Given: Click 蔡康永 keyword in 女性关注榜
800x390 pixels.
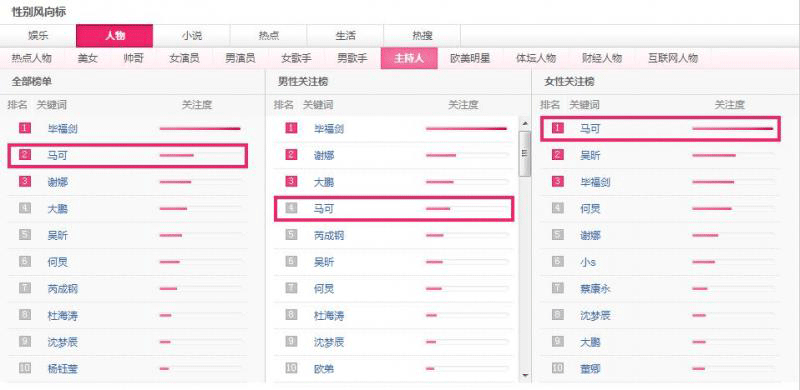Looking at the screenshot, I should 595,289.
